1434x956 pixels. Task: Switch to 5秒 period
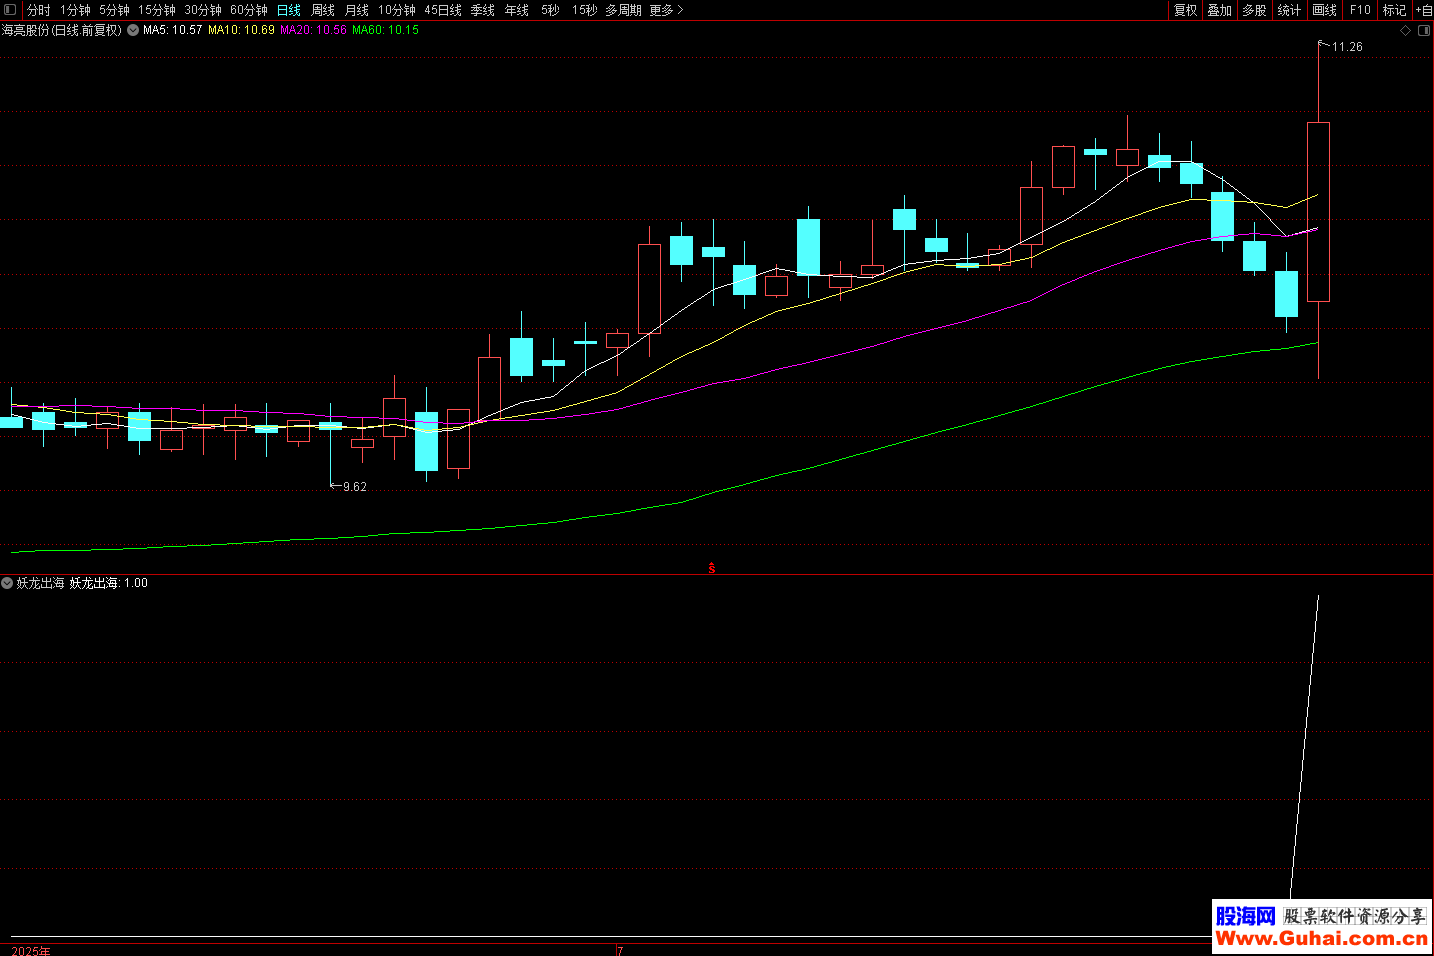(551, 10)
